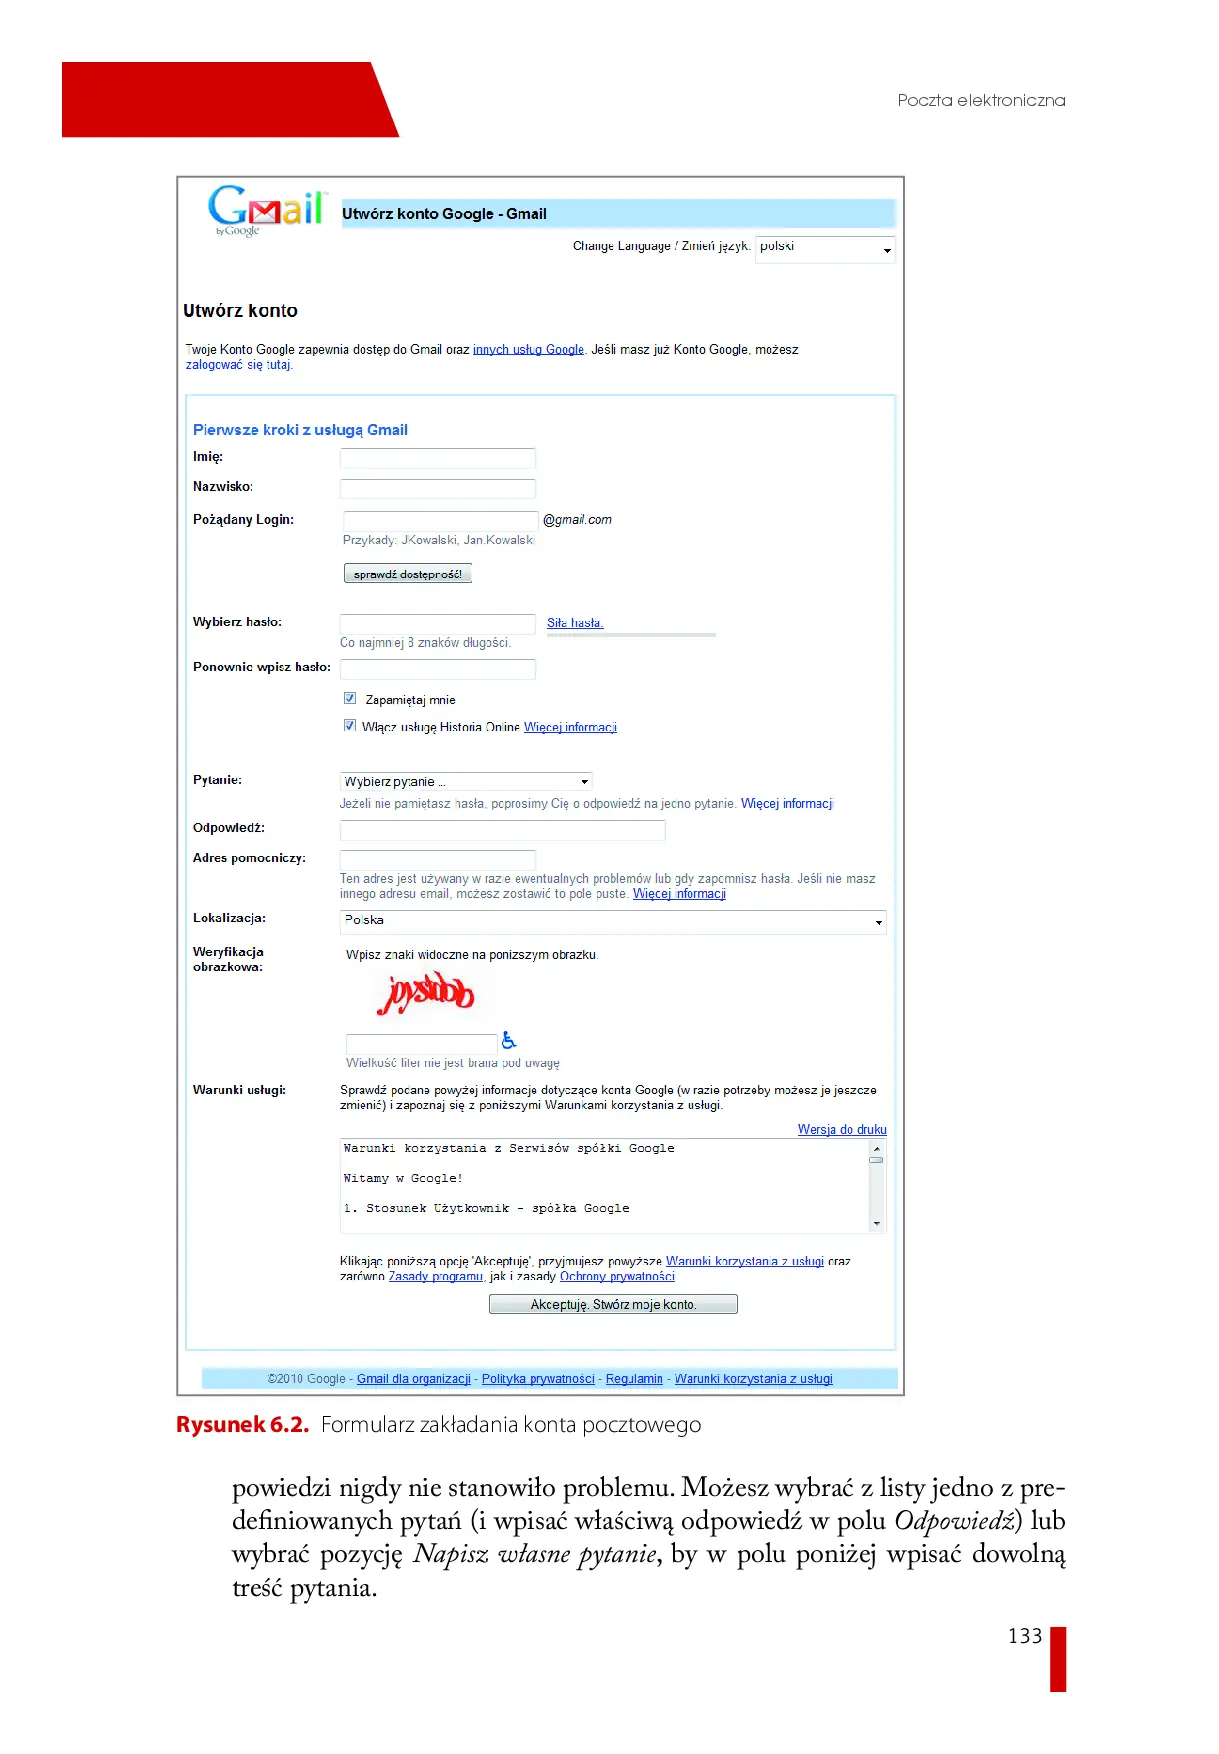The width and height of the screenshot is (1219, 1754).
Task: Follow the zalogować się tutaj link
Action: 239,365
